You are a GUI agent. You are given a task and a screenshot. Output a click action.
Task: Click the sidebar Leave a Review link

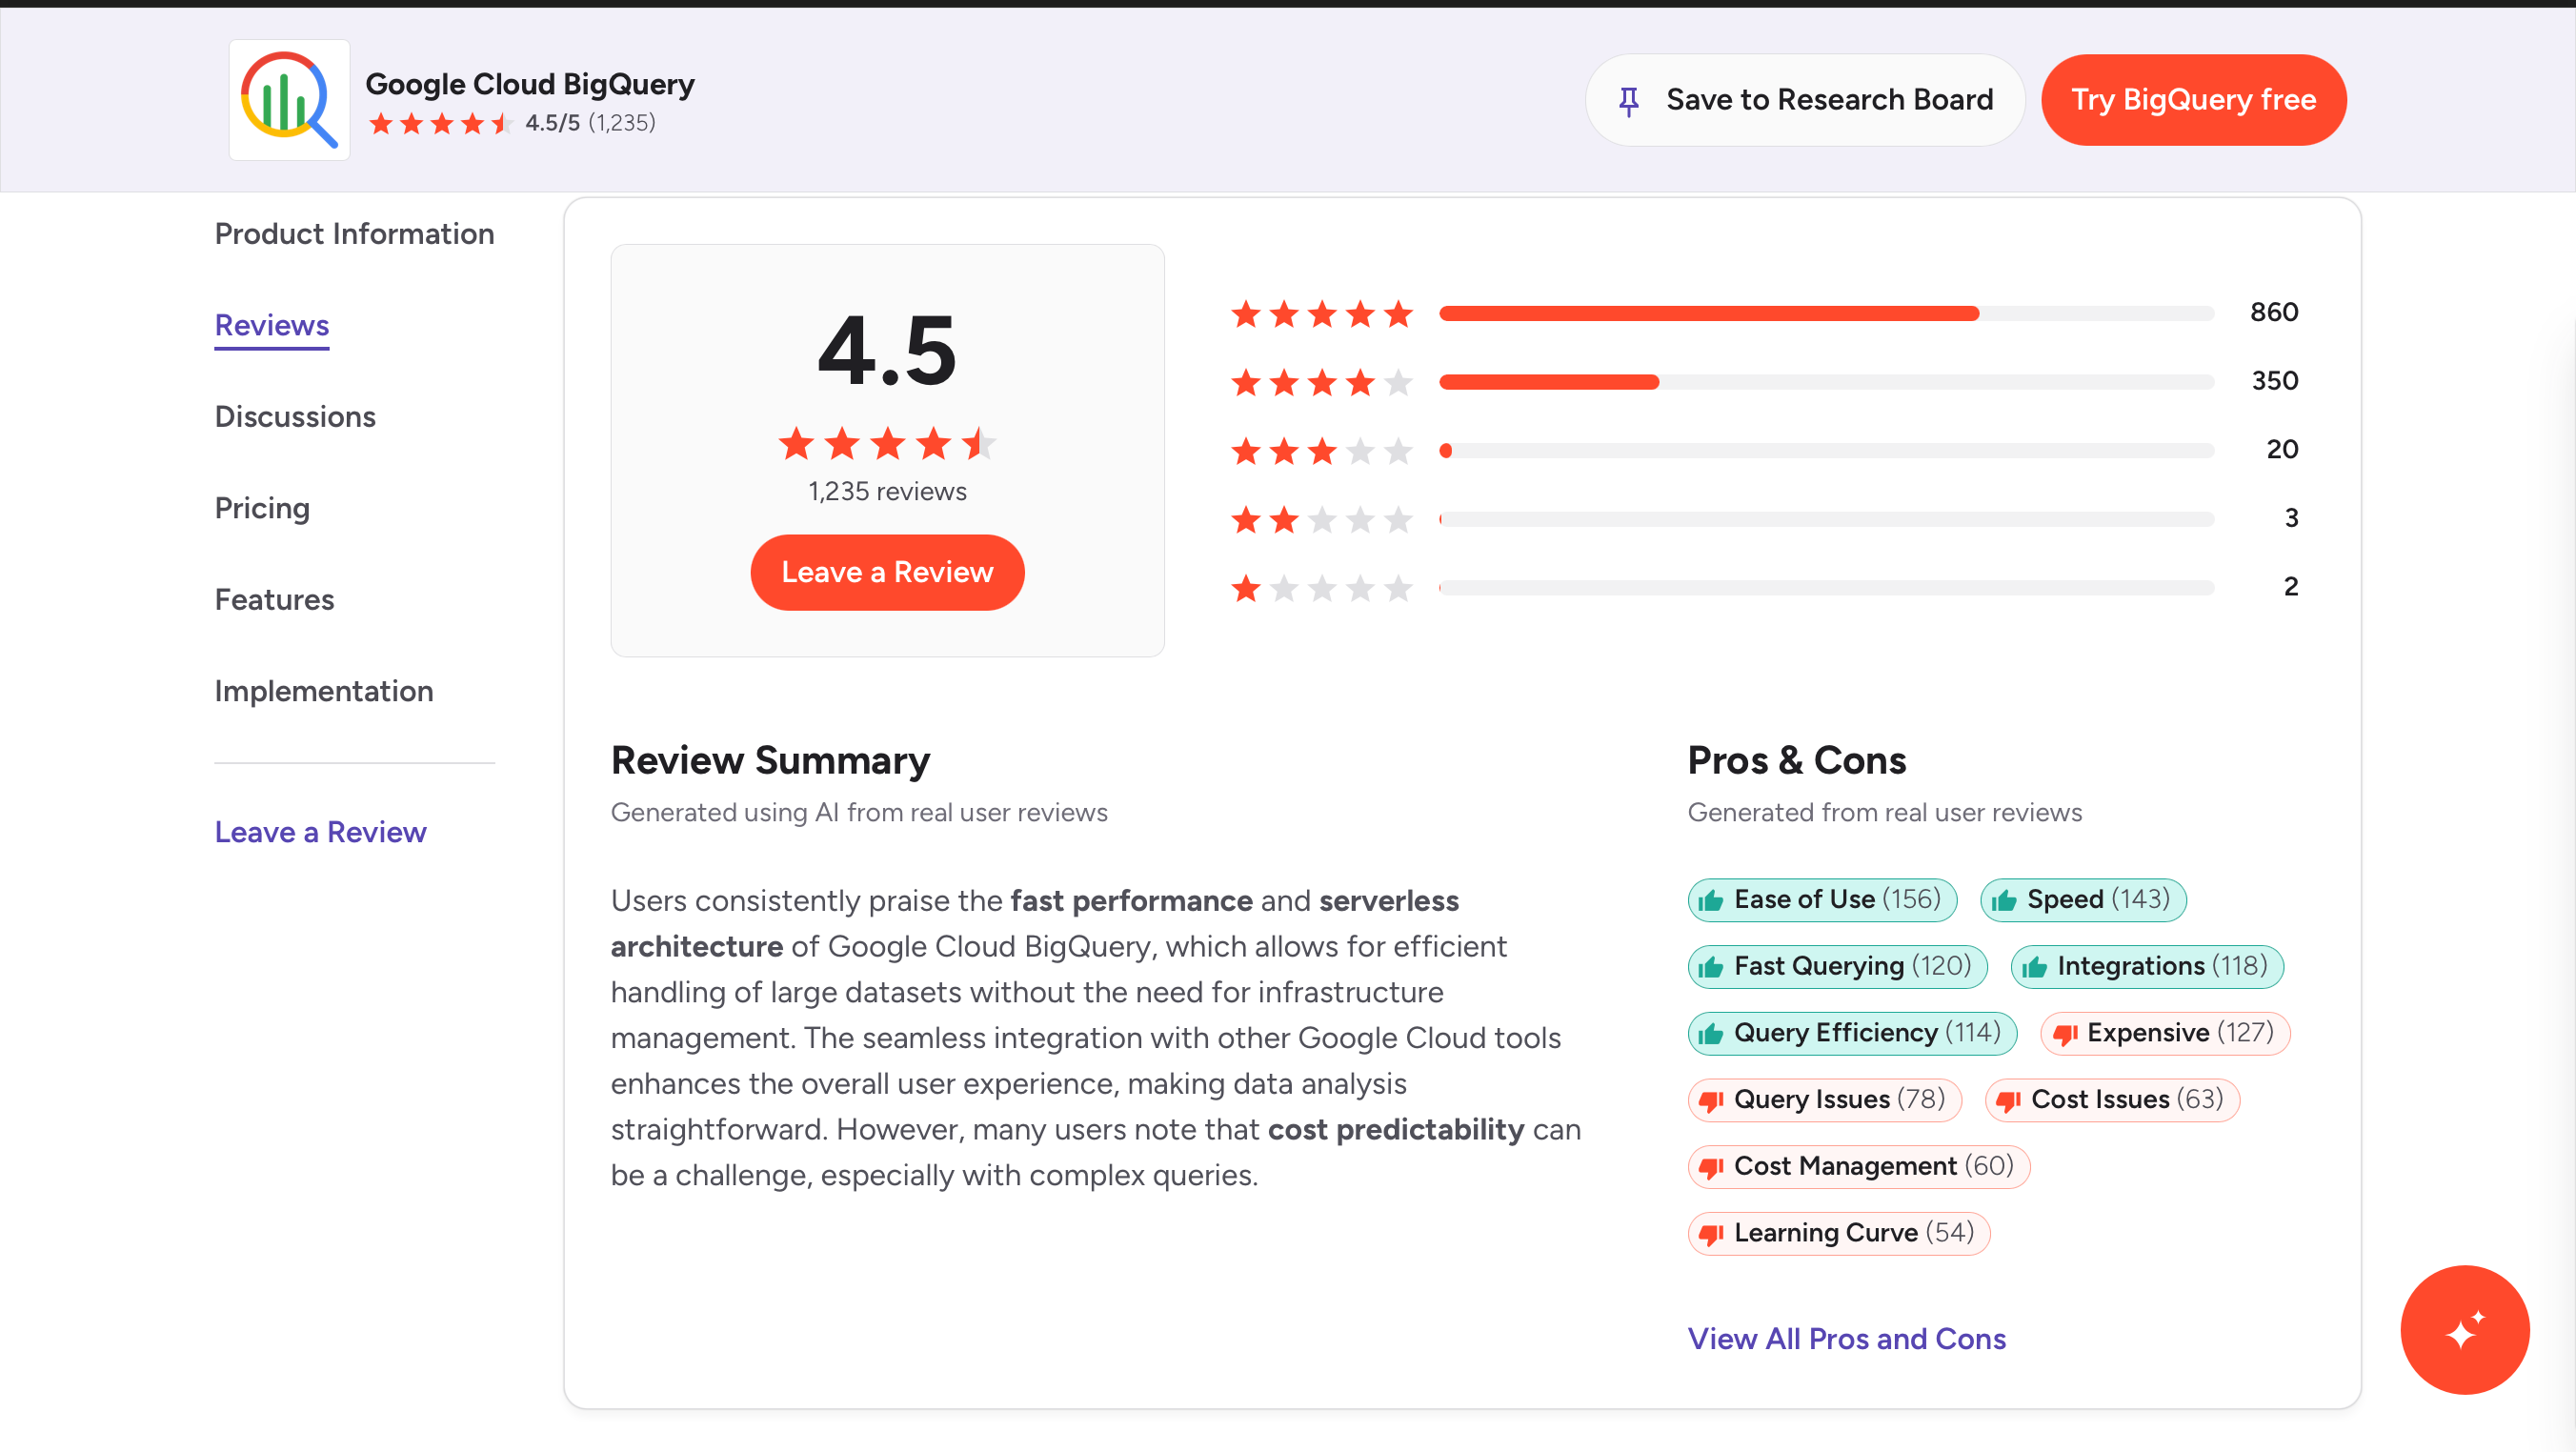(320, 832)
